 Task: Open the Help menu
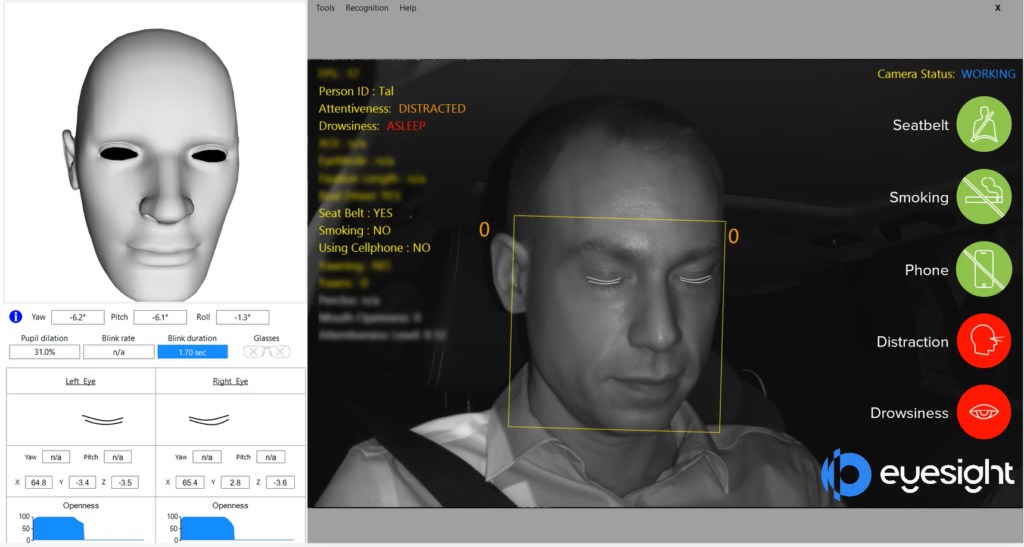coord(408,8)
